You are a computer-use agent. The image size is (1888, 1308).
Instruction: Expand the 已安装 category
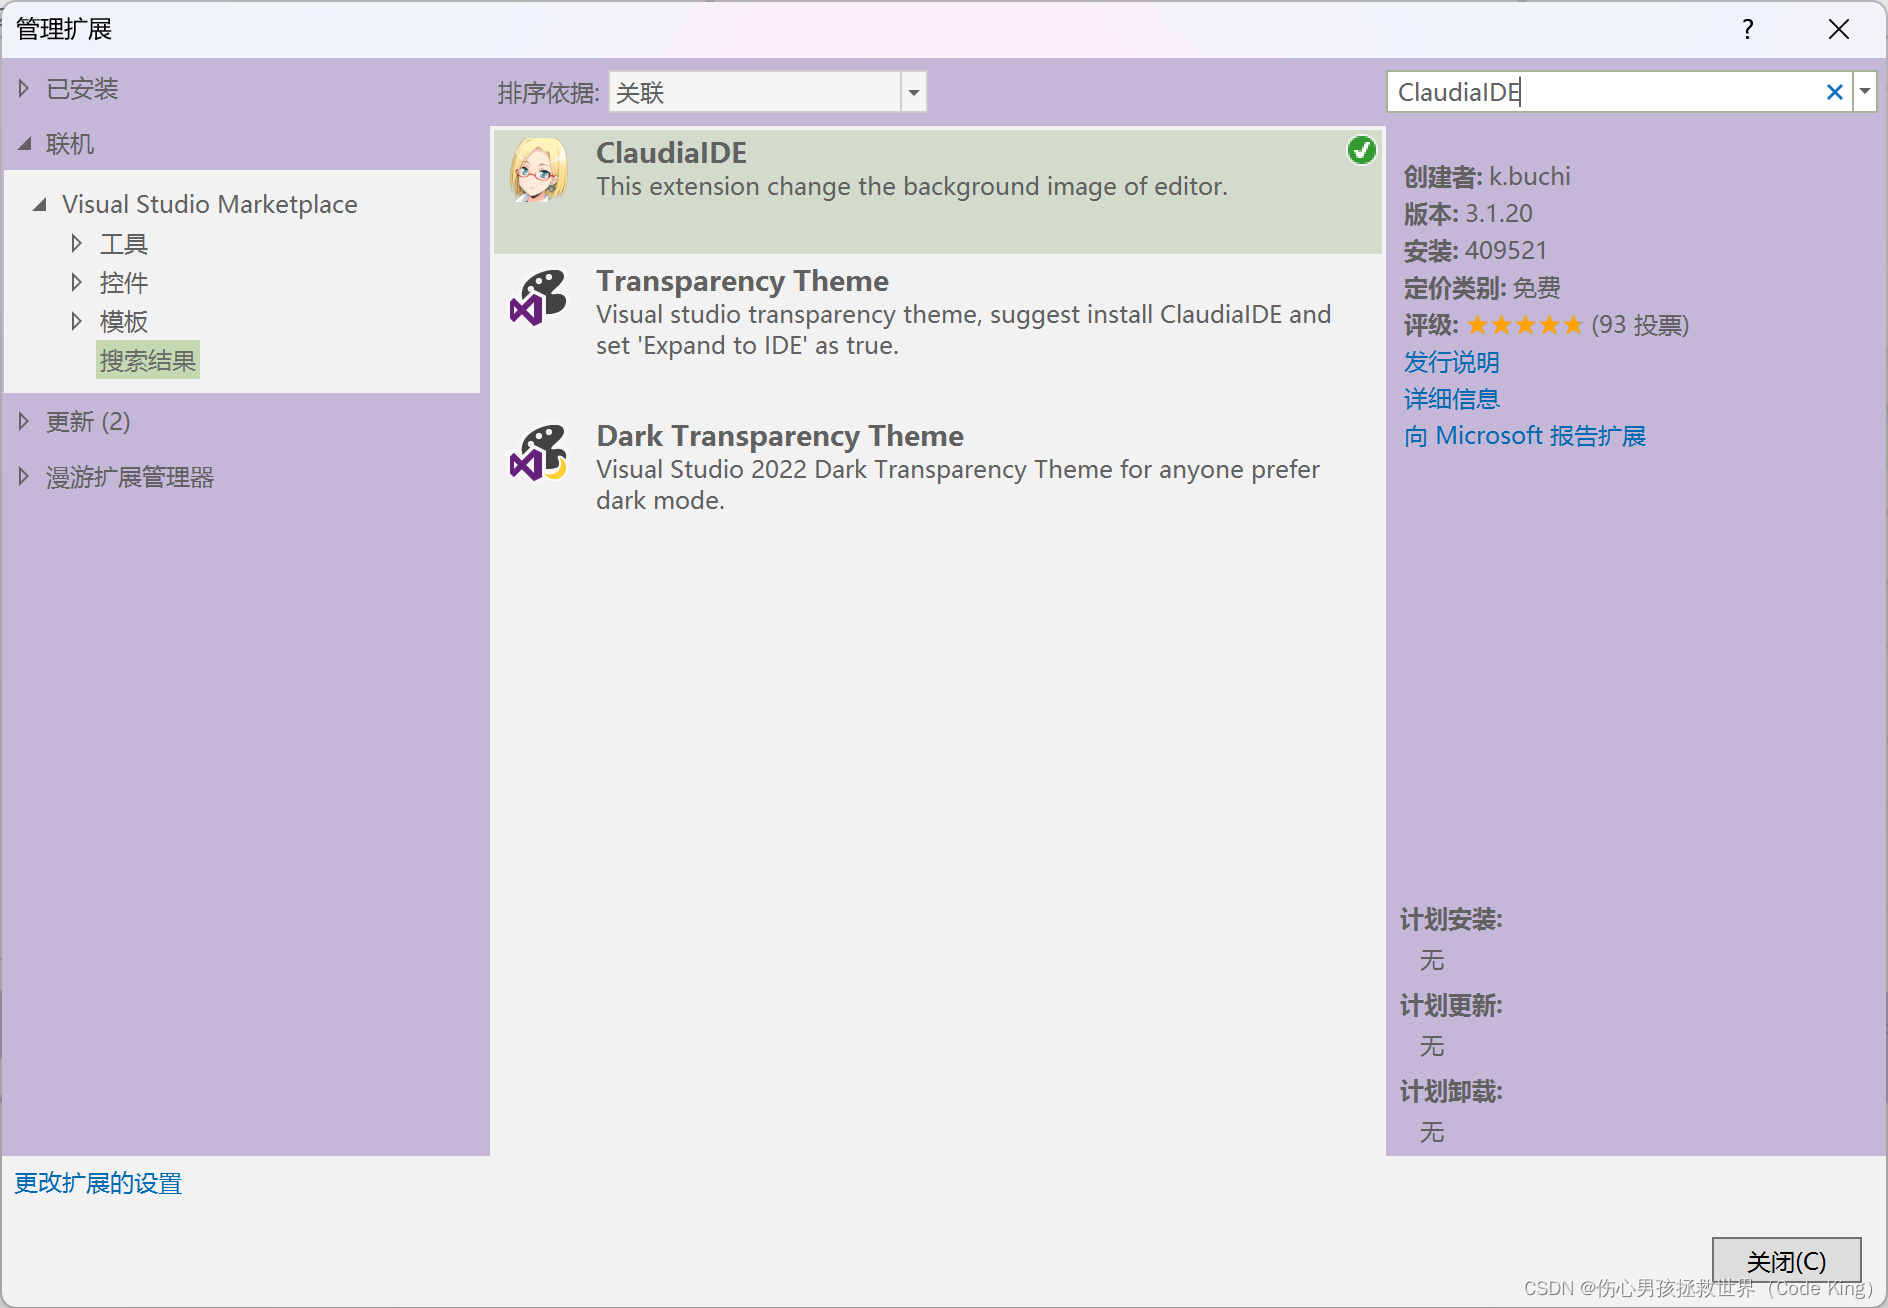[x=24, y=88]
